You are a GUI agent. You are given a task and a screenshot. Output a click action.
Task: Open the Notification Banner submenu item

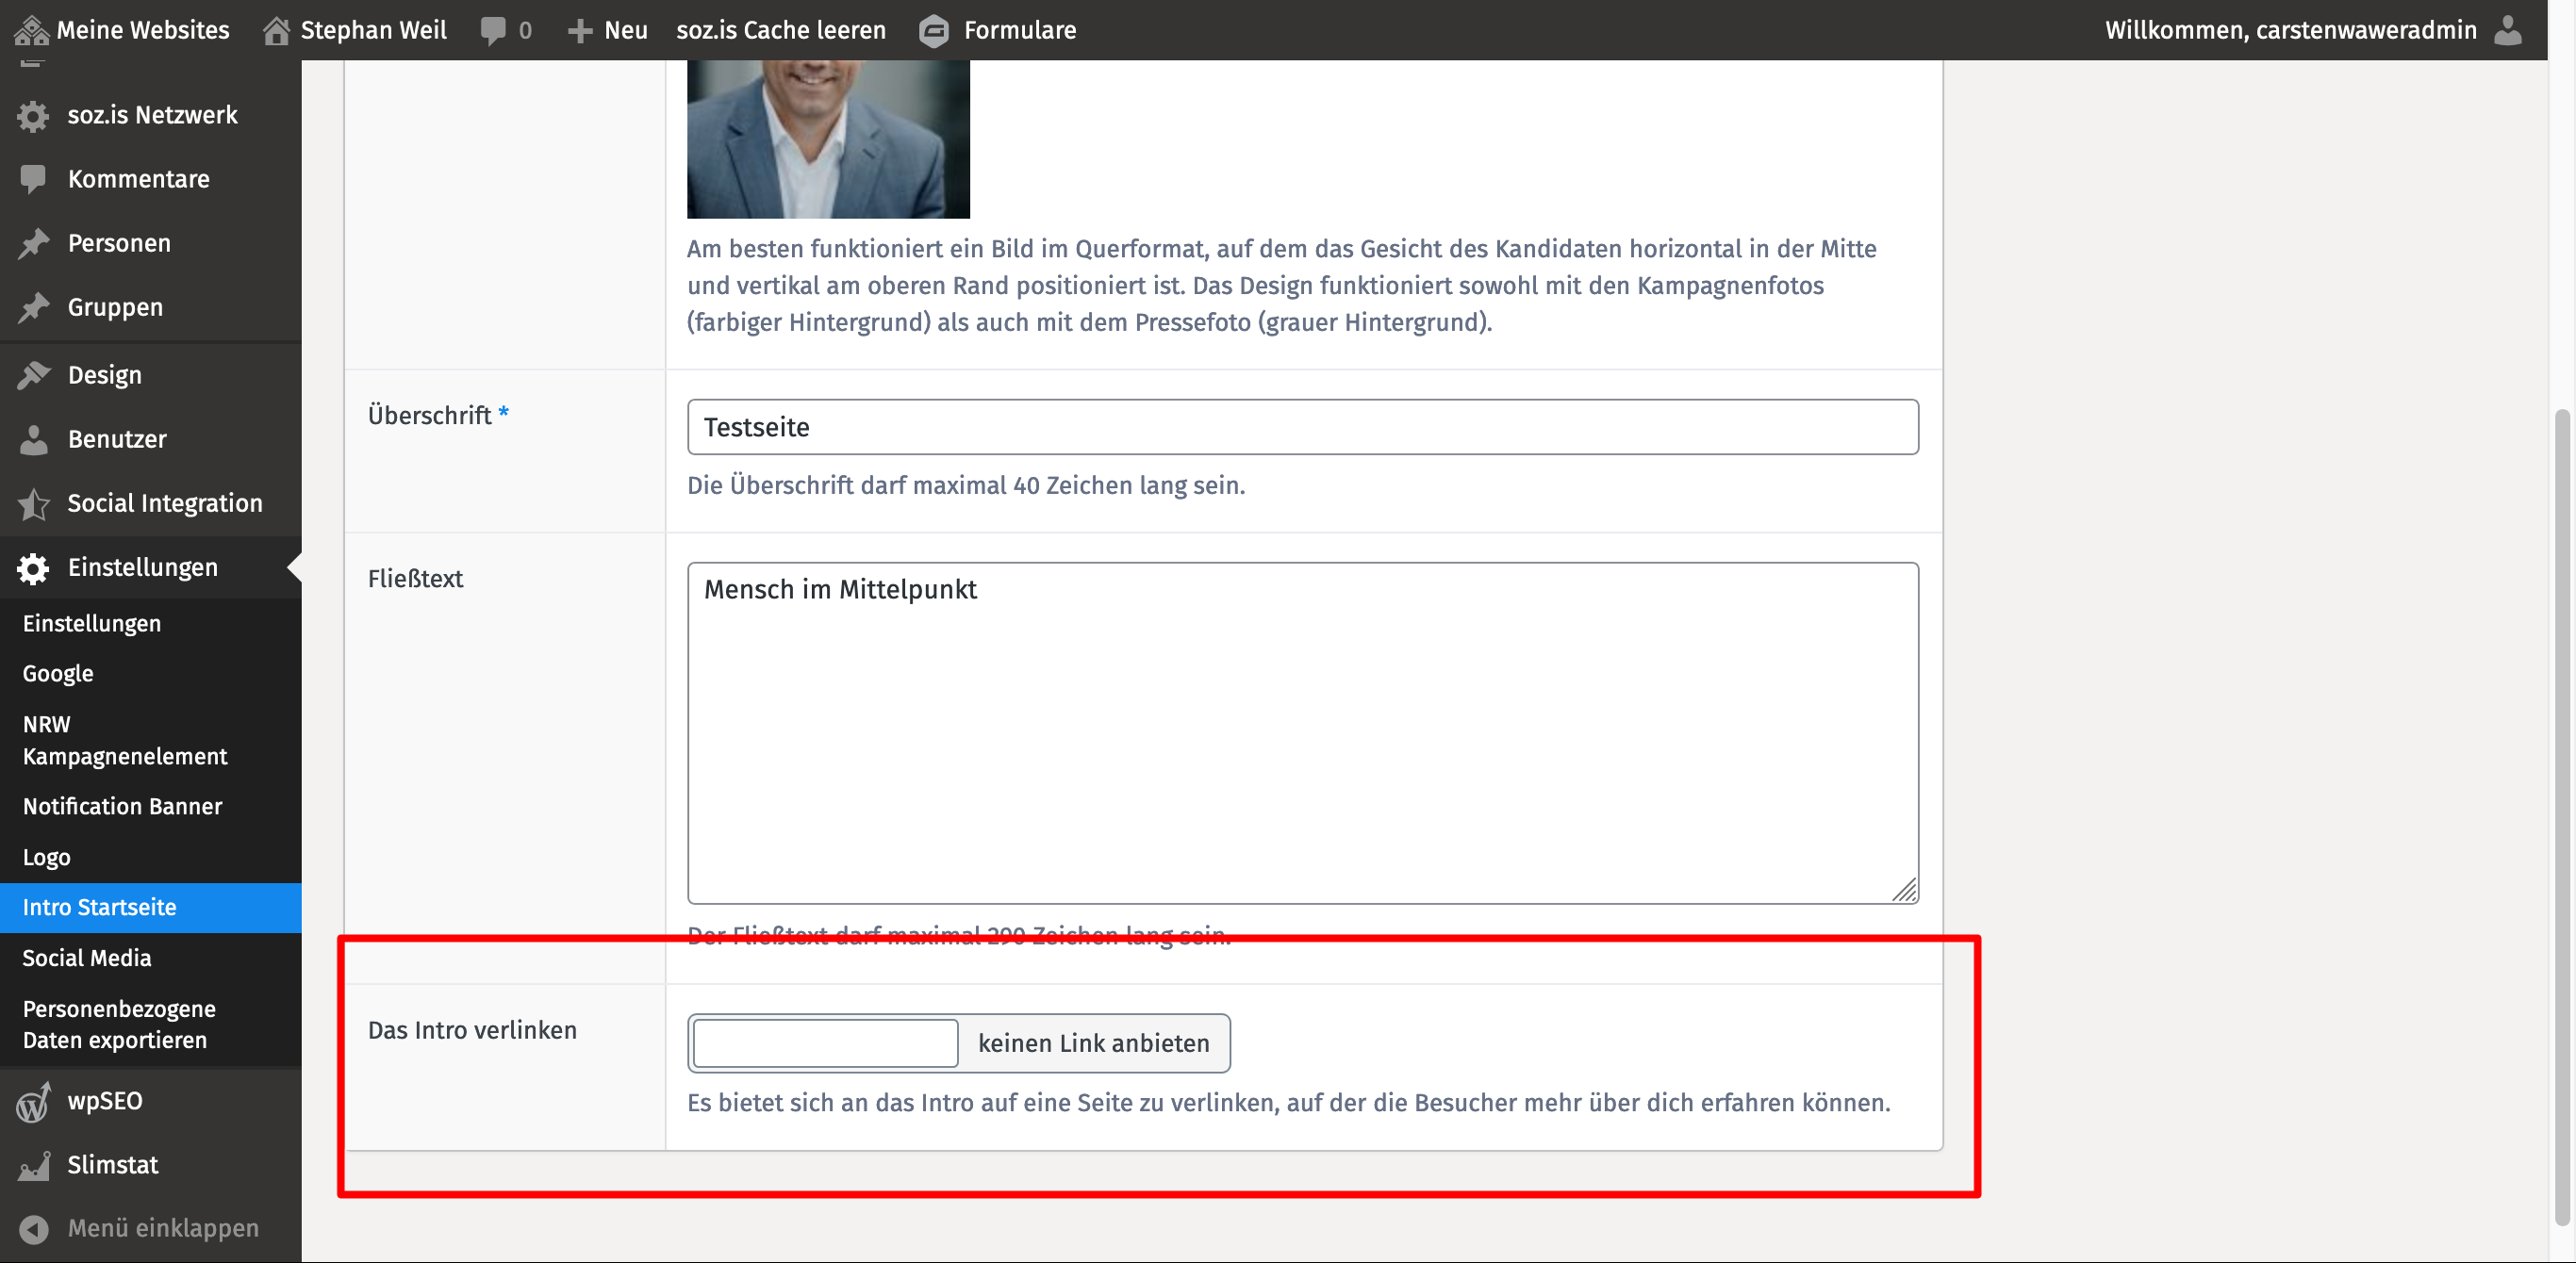pyautogui.click(x=122, y=807)
